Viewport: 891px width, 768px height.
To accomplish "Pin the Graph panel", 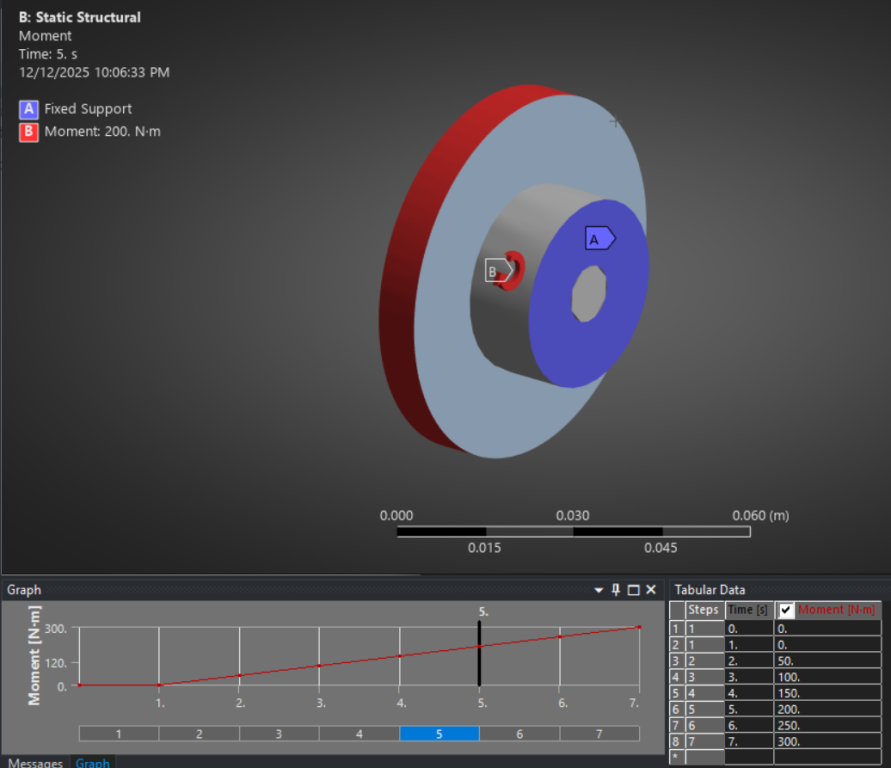I will point(616,590).
